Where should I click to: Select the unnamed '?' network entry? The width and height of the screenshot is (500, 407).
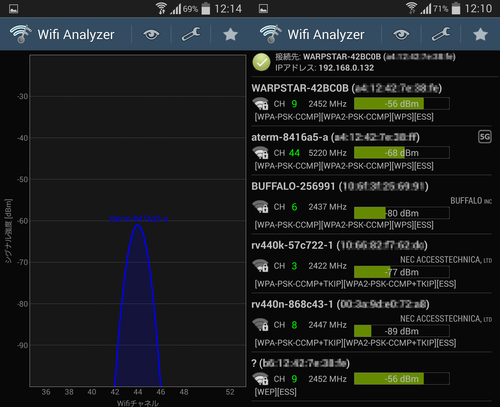pyautogui.click(x=301, y=363)
